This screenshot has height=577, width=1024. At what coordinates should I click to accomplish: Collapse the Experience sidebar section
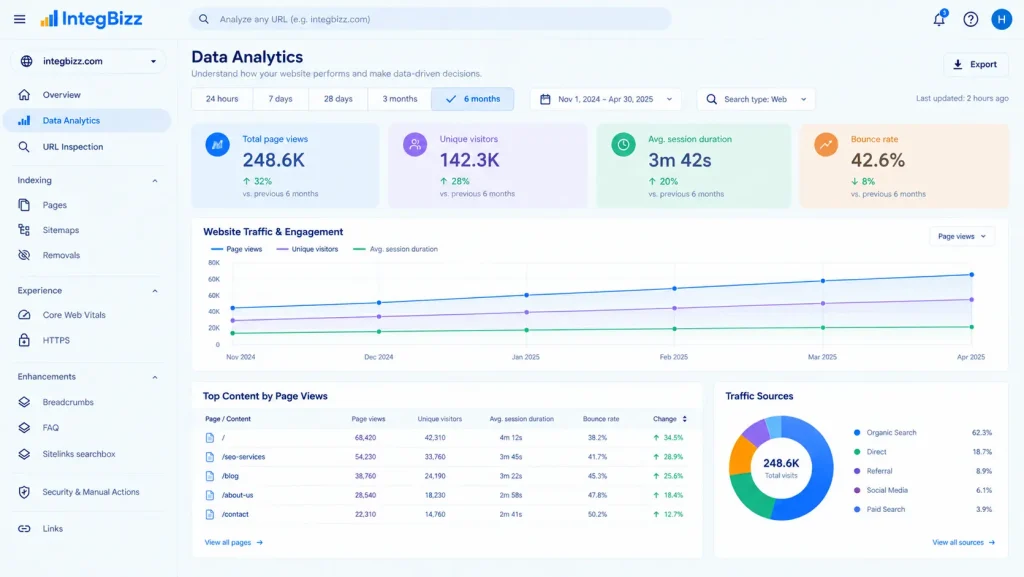pos(155,291)
